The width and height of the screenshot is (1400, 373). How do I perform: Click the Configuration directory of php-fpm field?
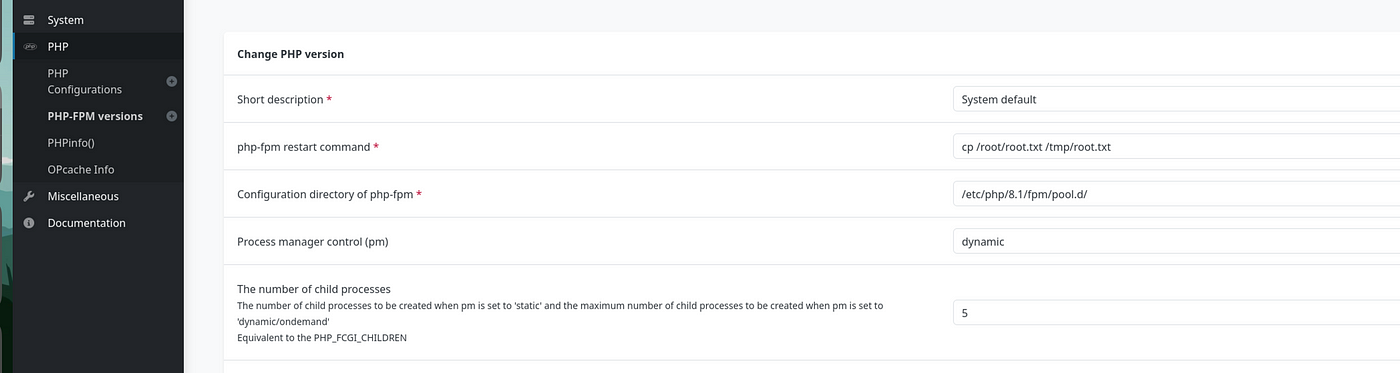pyautogui.click(x=1176, y=194)
